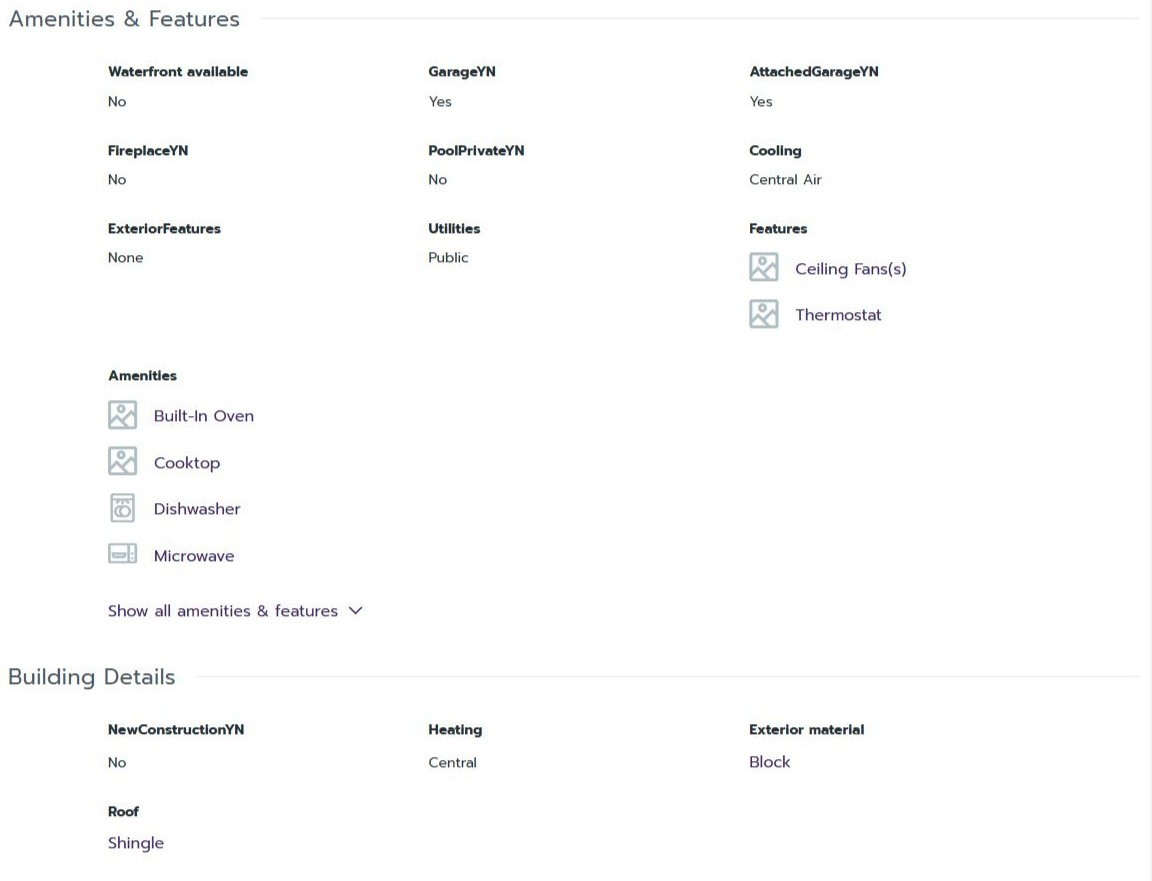Open the Shingle roof link
The image size is (1152, 881).
pos(136,844)
